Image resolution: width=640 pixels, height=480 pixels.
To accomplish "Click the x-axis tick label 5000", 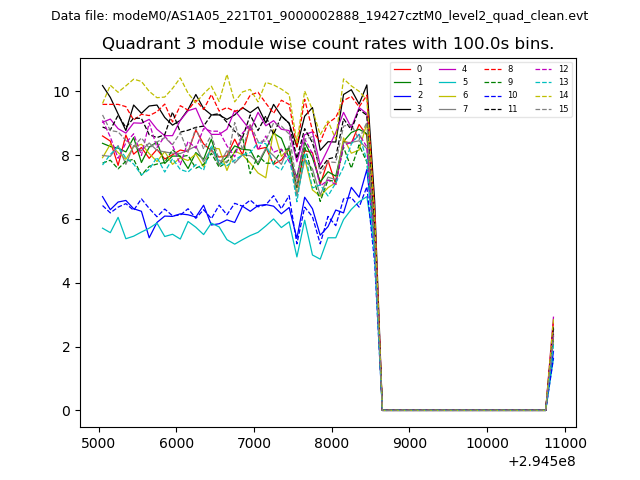I will (x=98, y=442).
